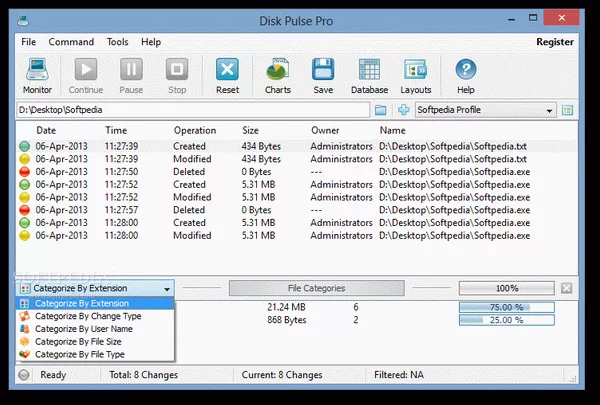Click the Pause toolbar icon

[131, 76]
